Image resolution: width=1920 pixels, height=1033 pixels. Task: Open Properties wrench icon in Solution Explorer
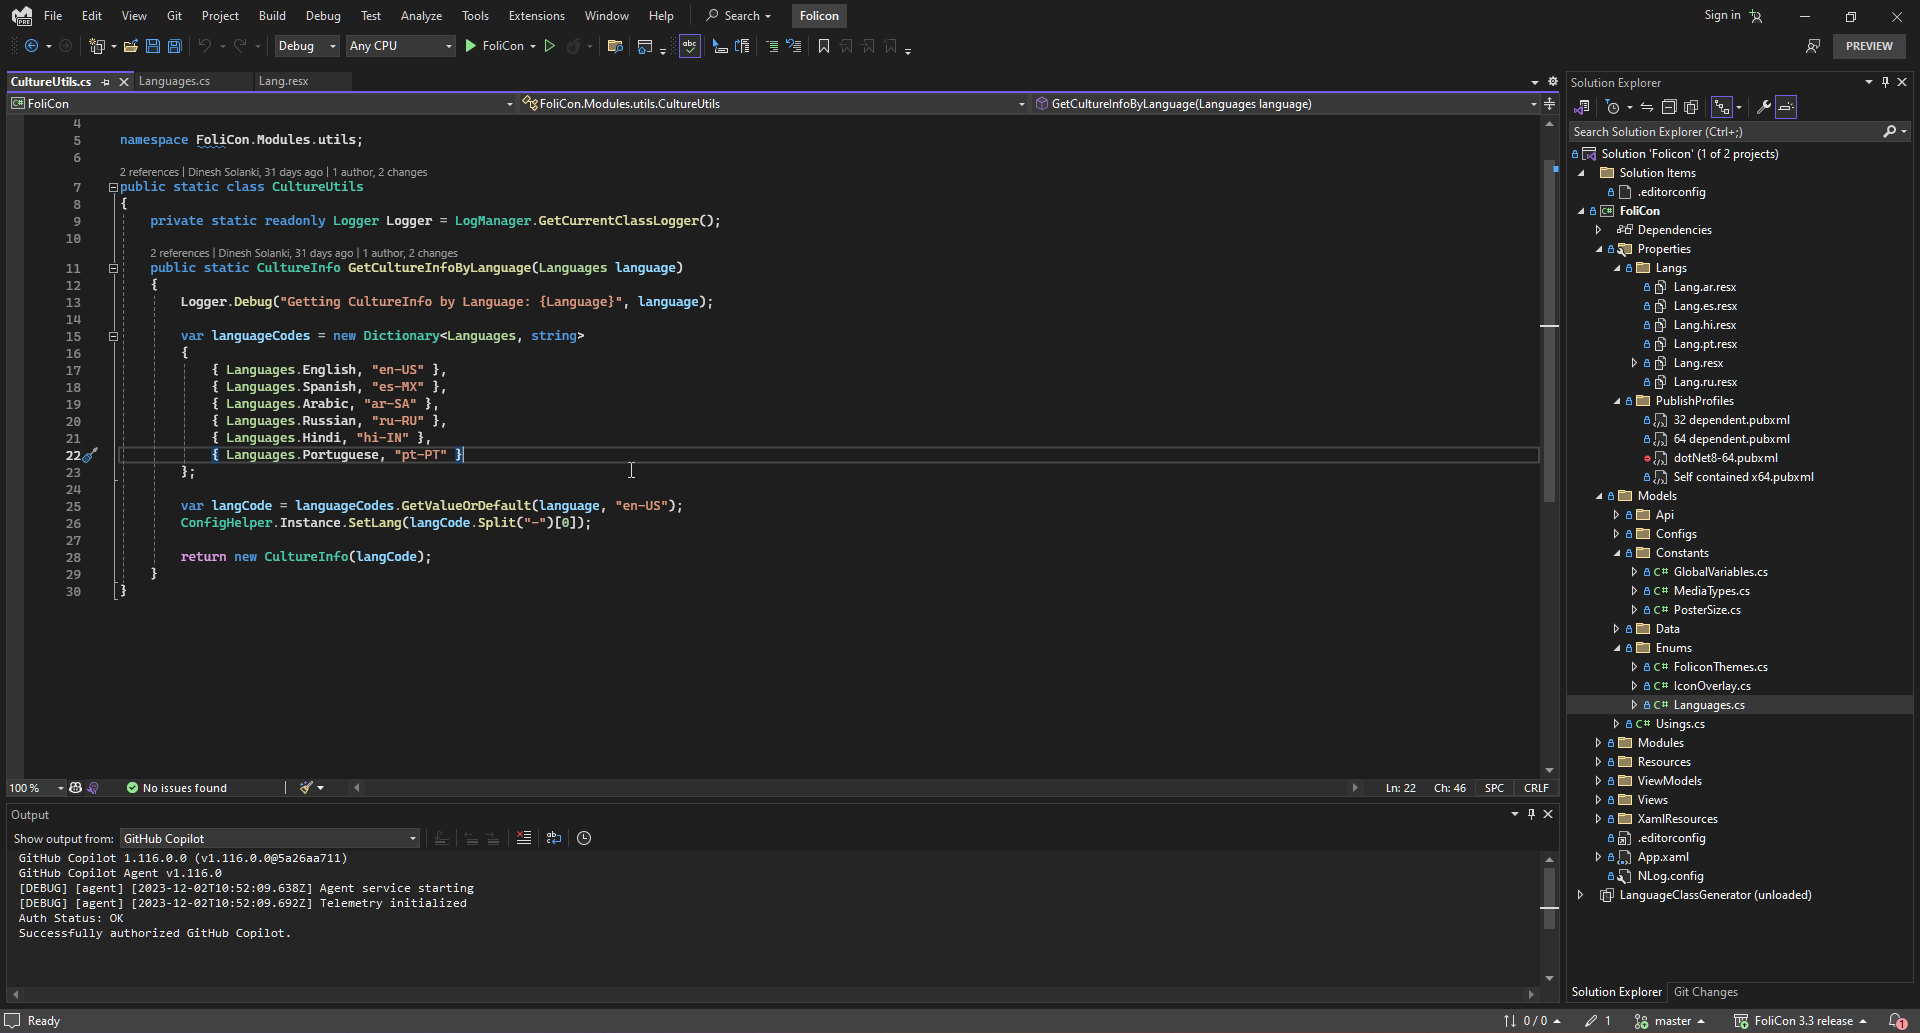coord(1764,107)
